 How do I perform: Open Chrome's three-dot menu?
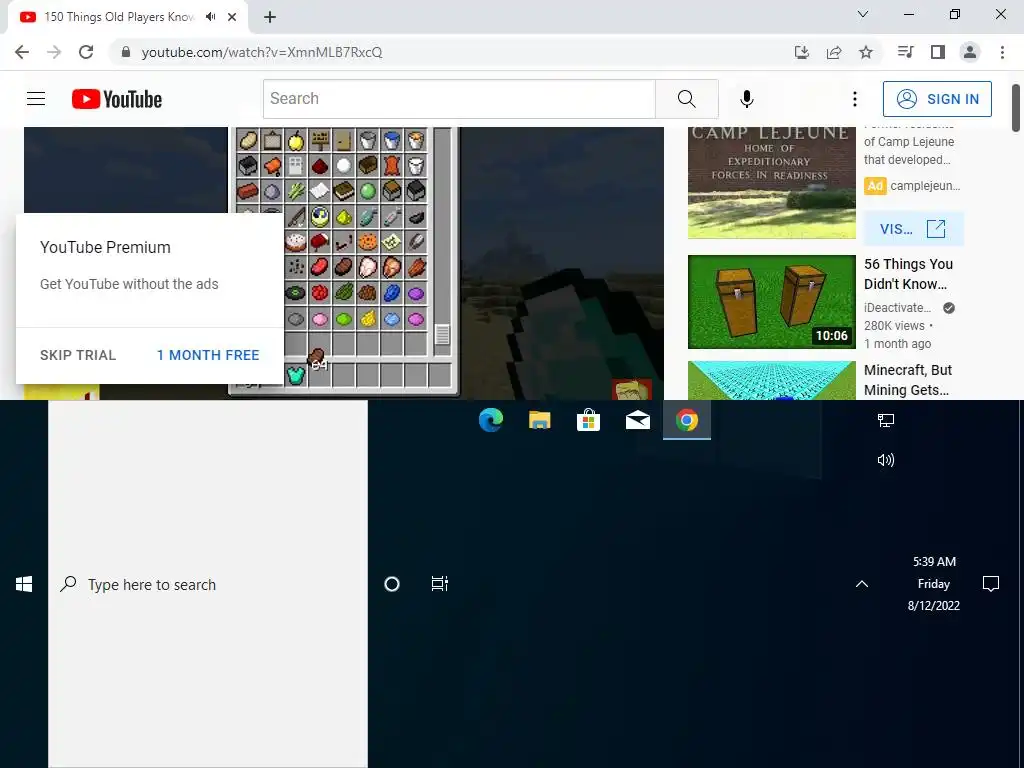coord(1002,52)
